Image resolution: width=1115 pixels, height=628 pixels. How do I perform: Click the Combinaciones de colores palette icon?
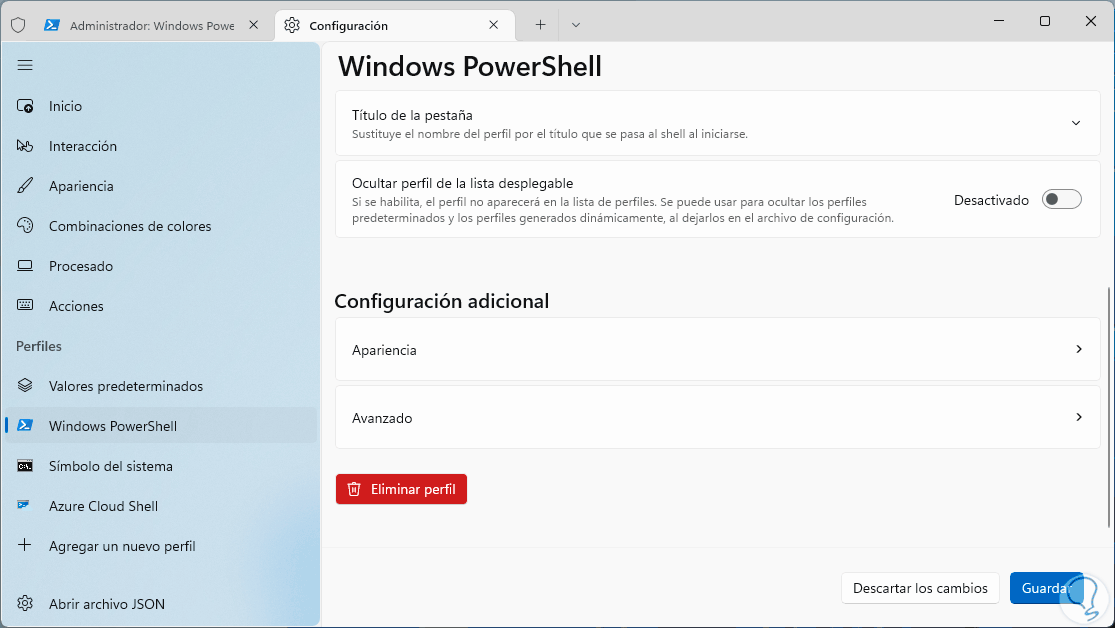tap(26, 226)
